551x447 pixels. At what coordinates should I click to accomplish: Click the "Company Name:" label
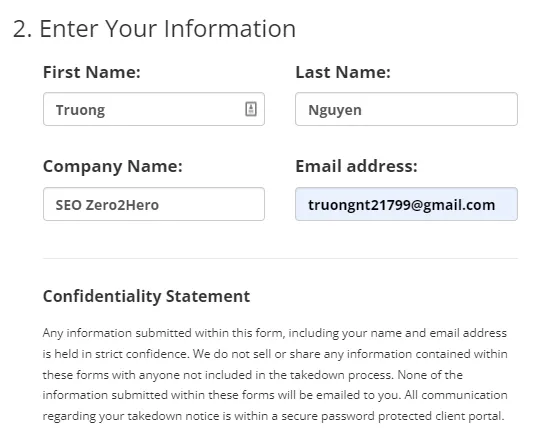[113, 166]
